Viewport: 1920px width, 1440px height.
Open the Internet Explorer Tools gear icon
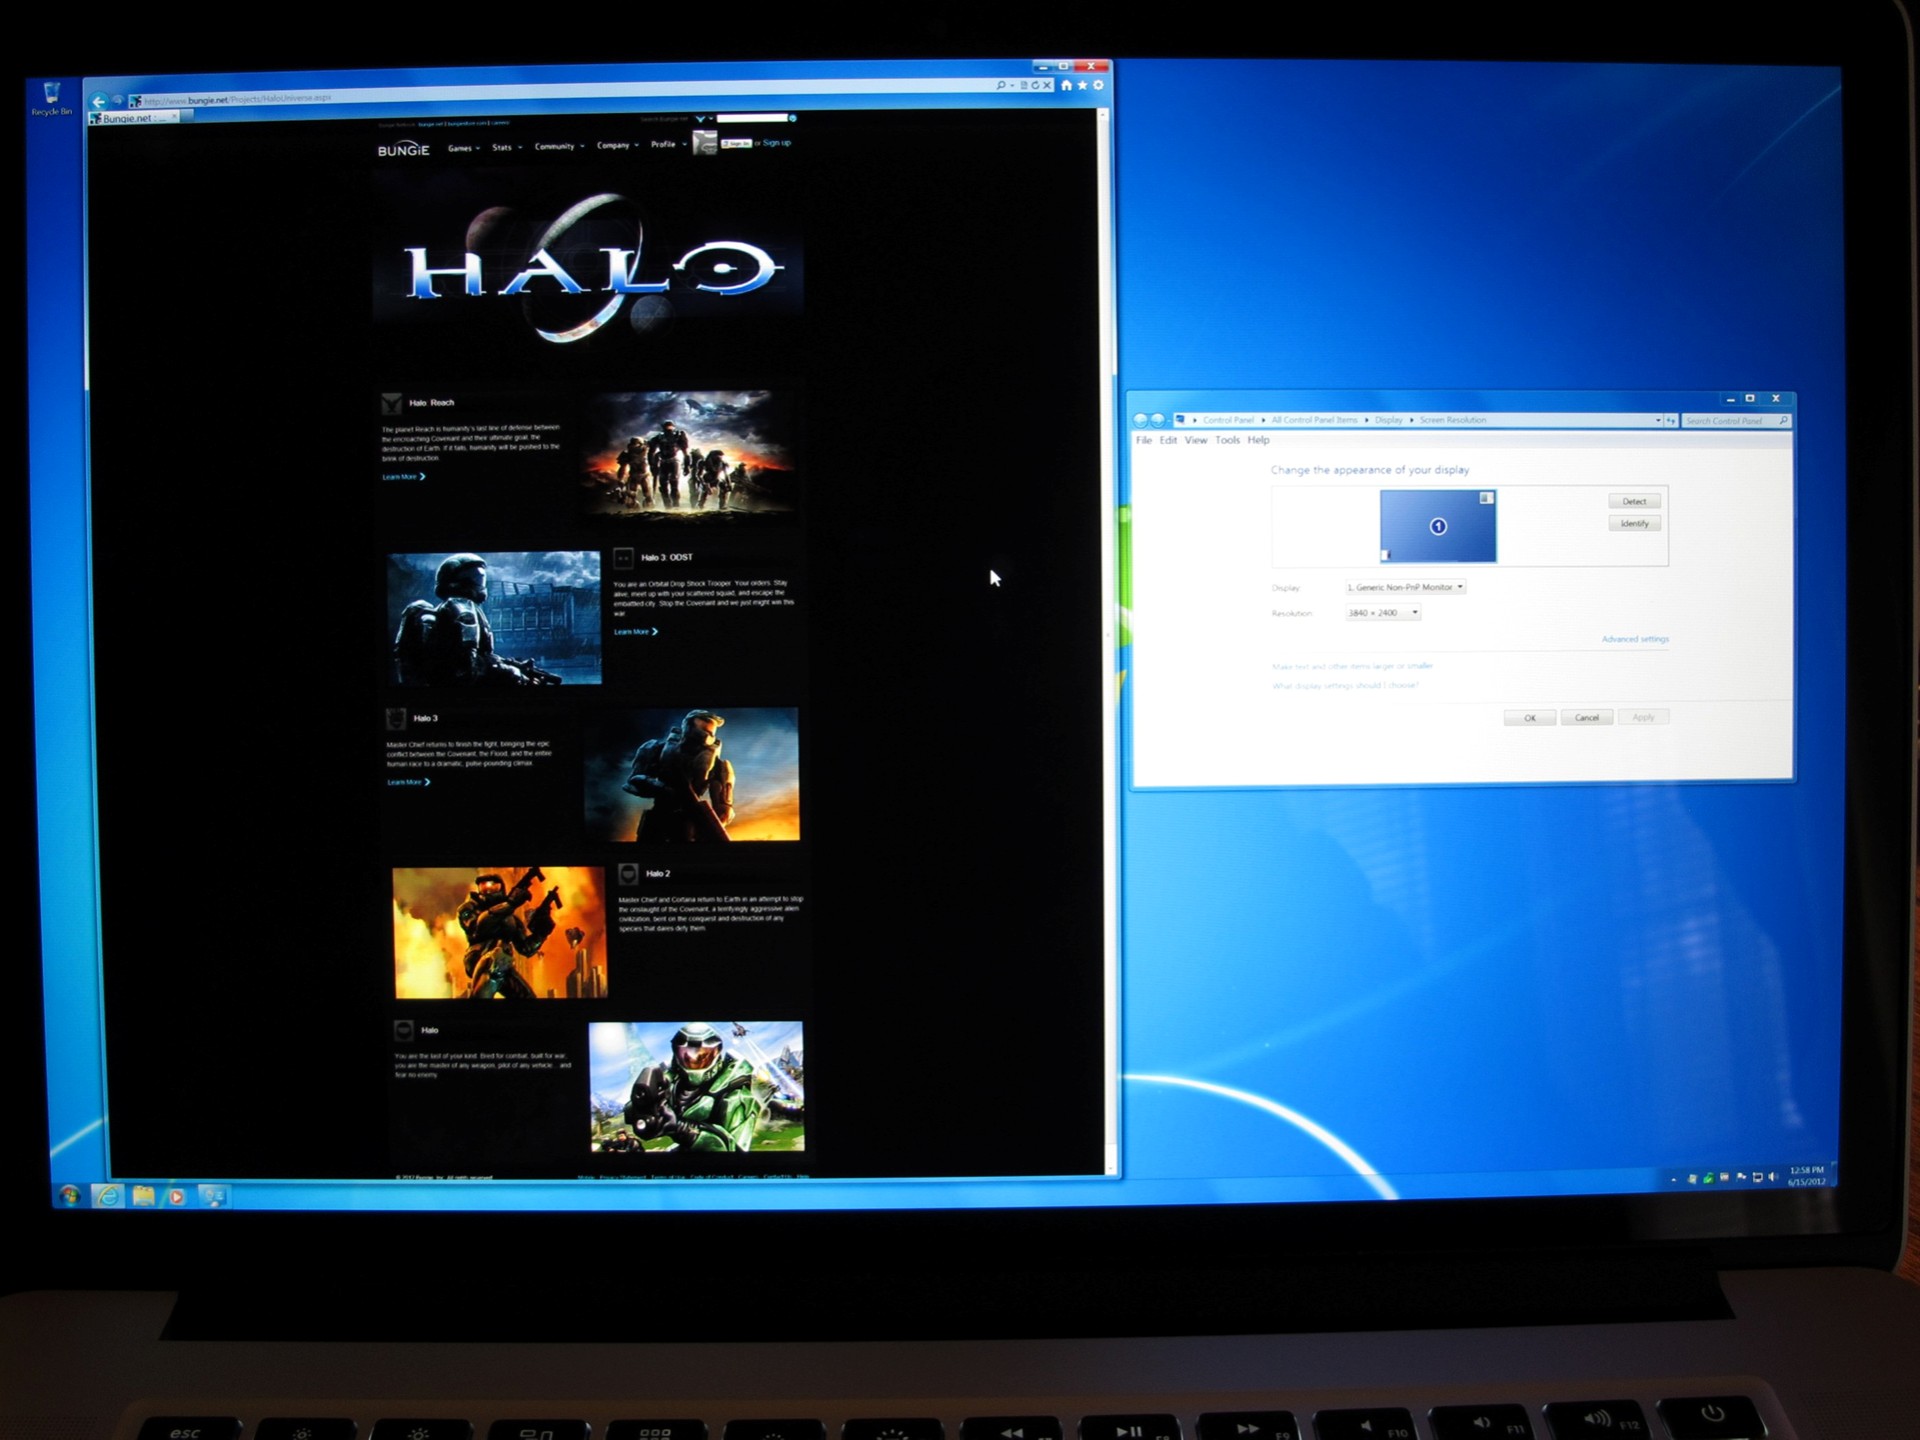[x=1098, y=85]
